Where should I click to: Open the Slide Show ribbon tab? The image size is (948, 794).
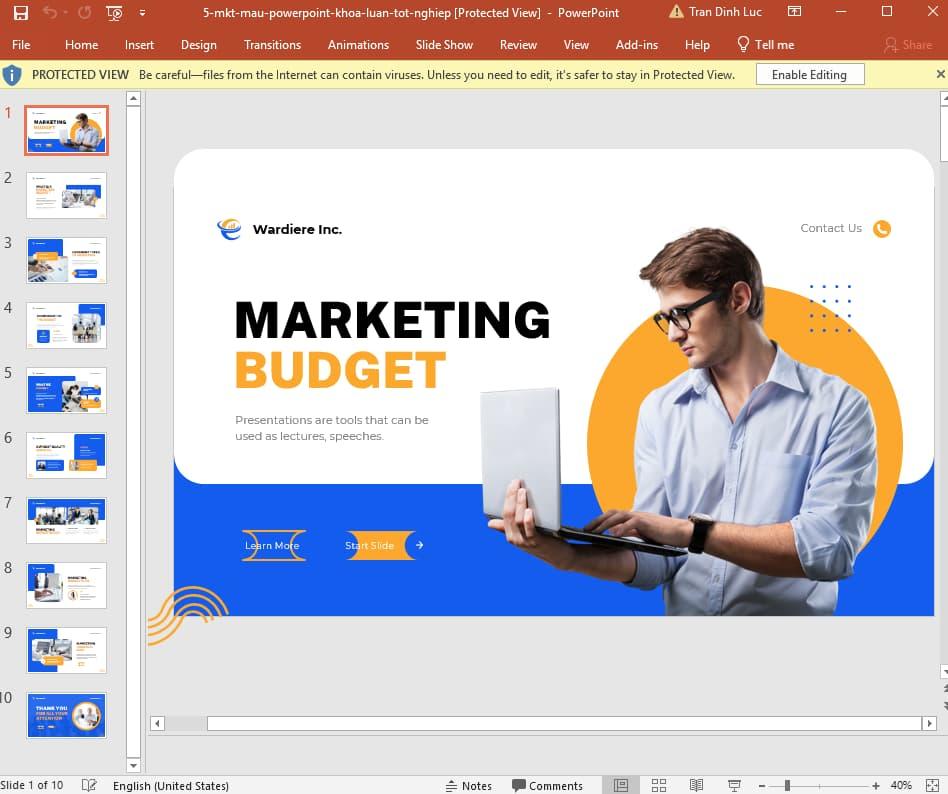tap(444, 44)
